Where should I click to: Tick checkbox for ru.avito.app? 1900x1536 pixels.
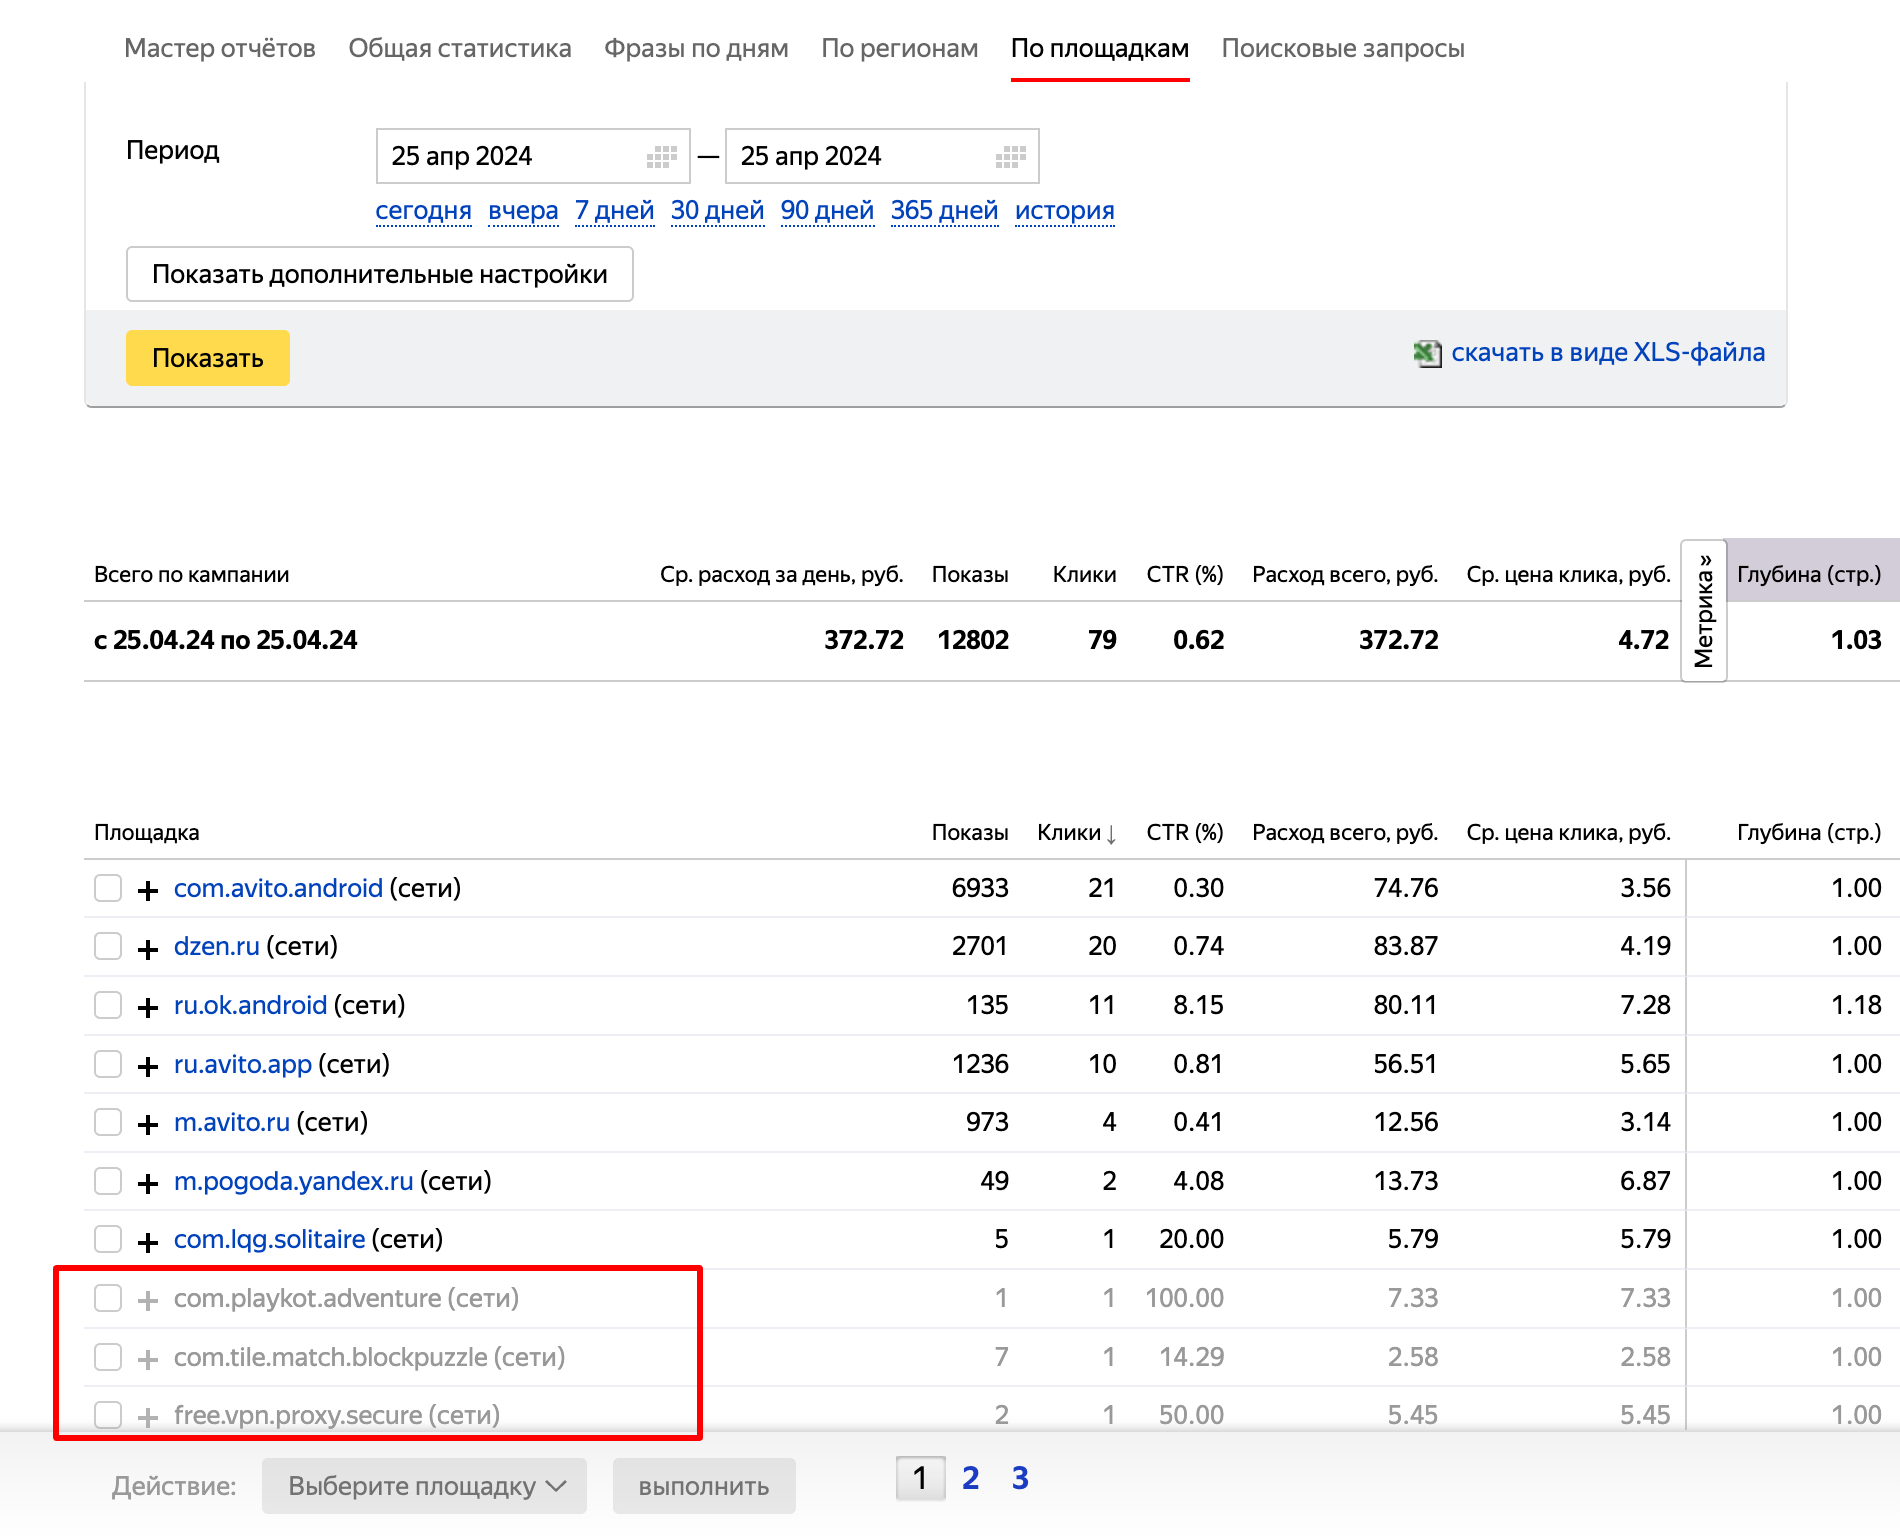[108, 1064]
